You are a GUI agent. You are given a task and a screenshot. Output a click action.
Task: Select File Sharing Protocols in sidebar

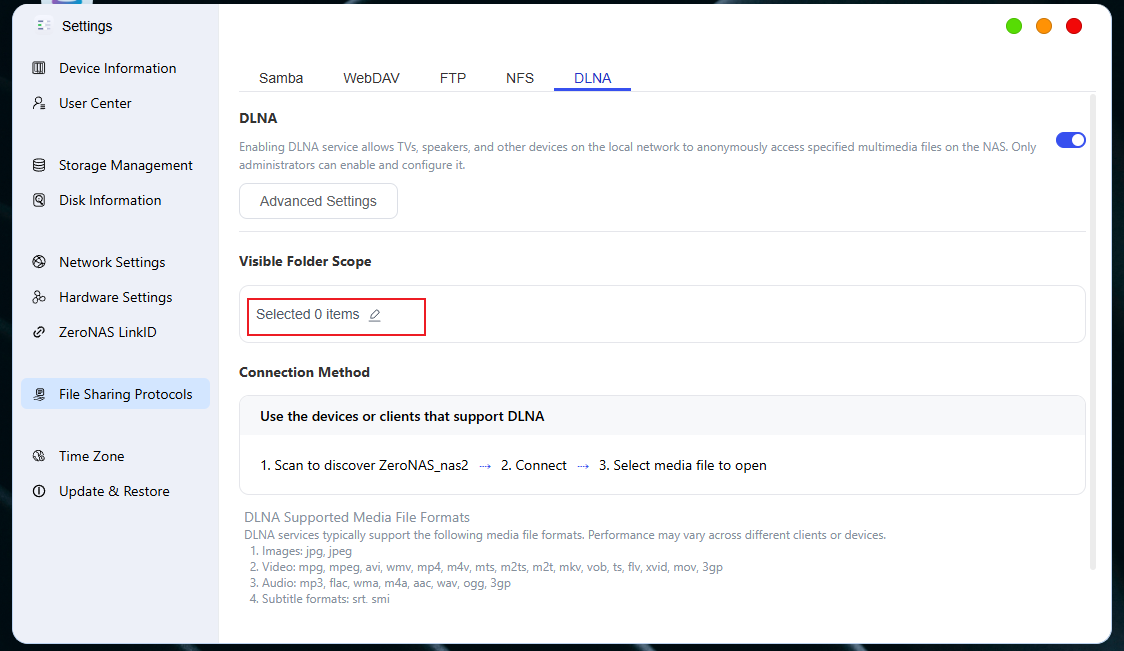[x=115, y=394]
